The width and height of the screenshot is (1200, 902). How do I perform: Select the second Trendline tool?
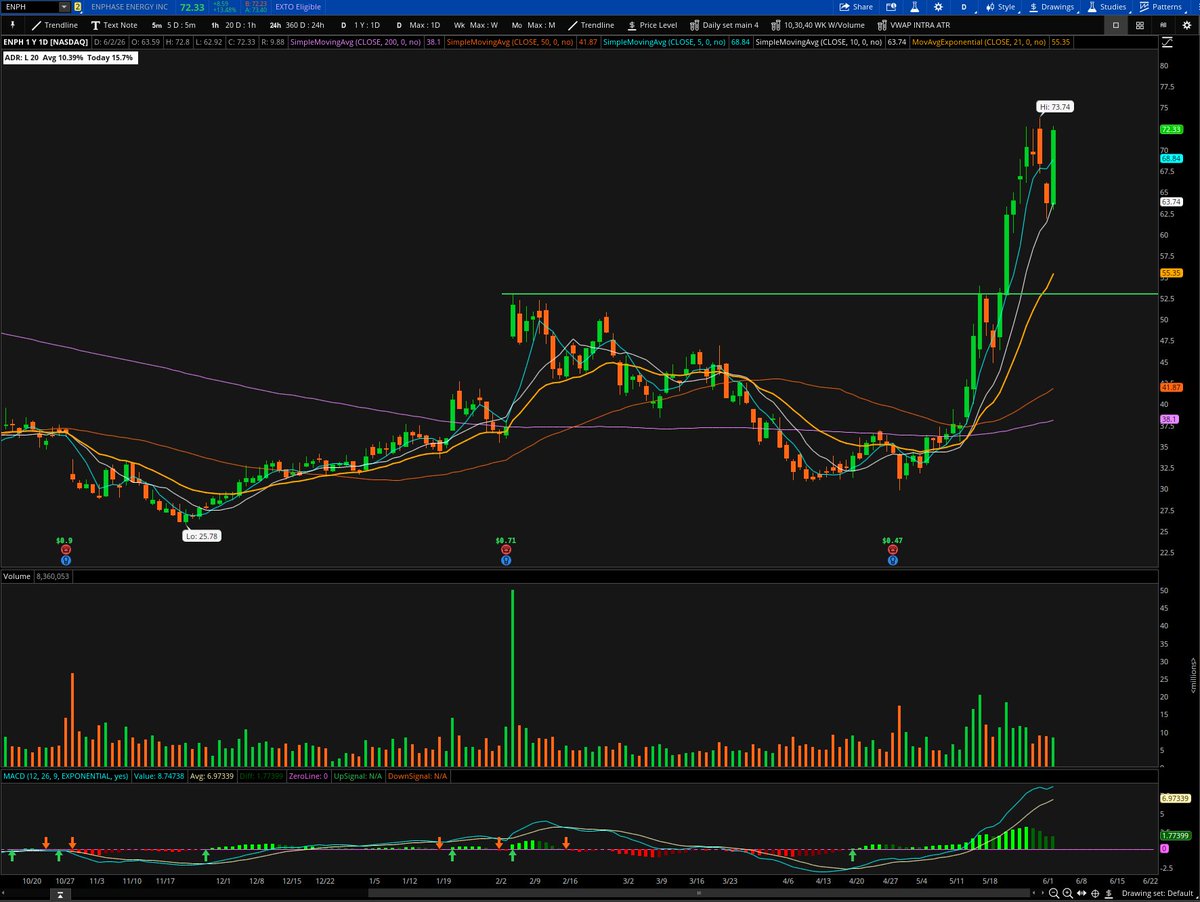click(x=591, y=24)
